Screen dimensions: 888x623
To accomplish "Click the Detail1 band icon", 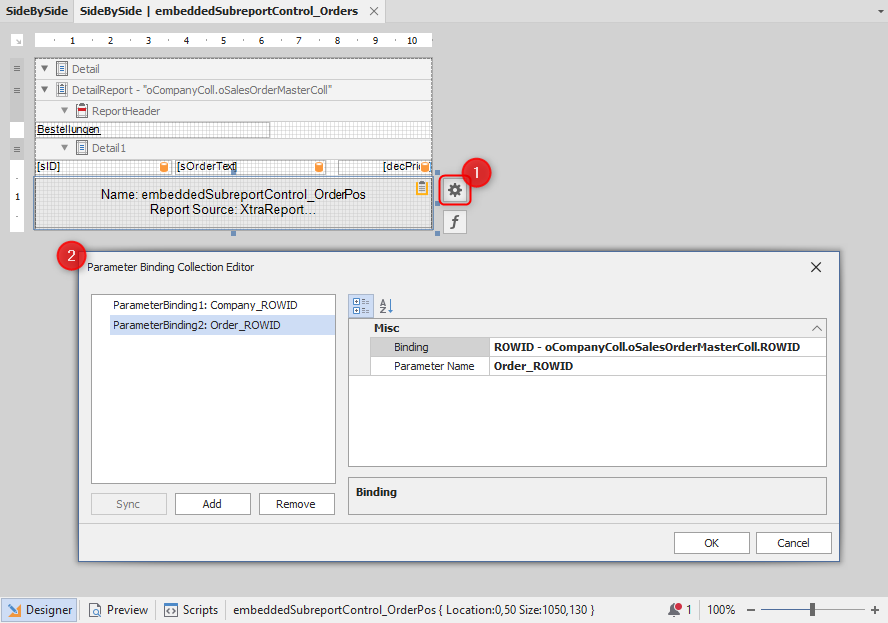I will pos(82,148).
